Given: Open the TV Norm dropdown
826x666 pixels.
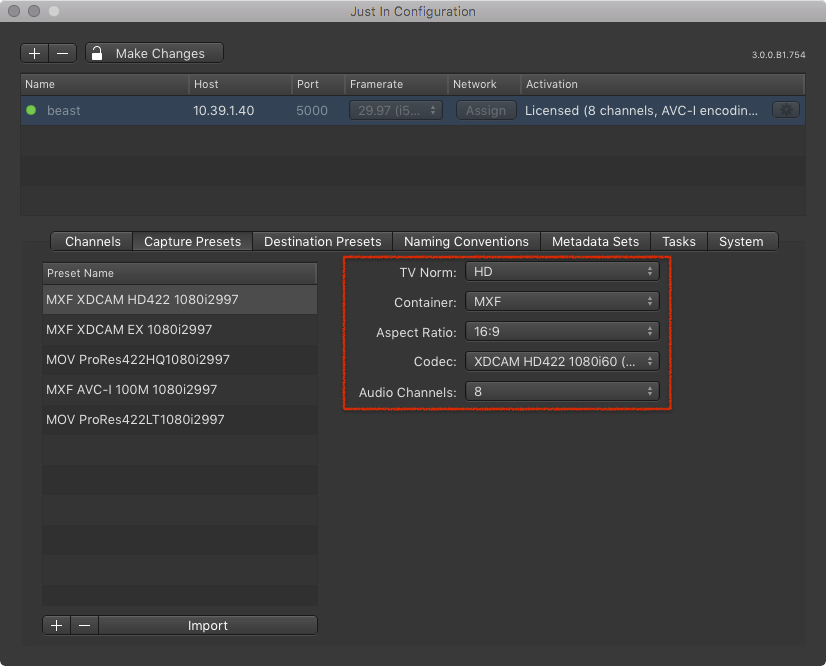Looking at the screenshot, I should pyautogui.click(x=562, y=272).
